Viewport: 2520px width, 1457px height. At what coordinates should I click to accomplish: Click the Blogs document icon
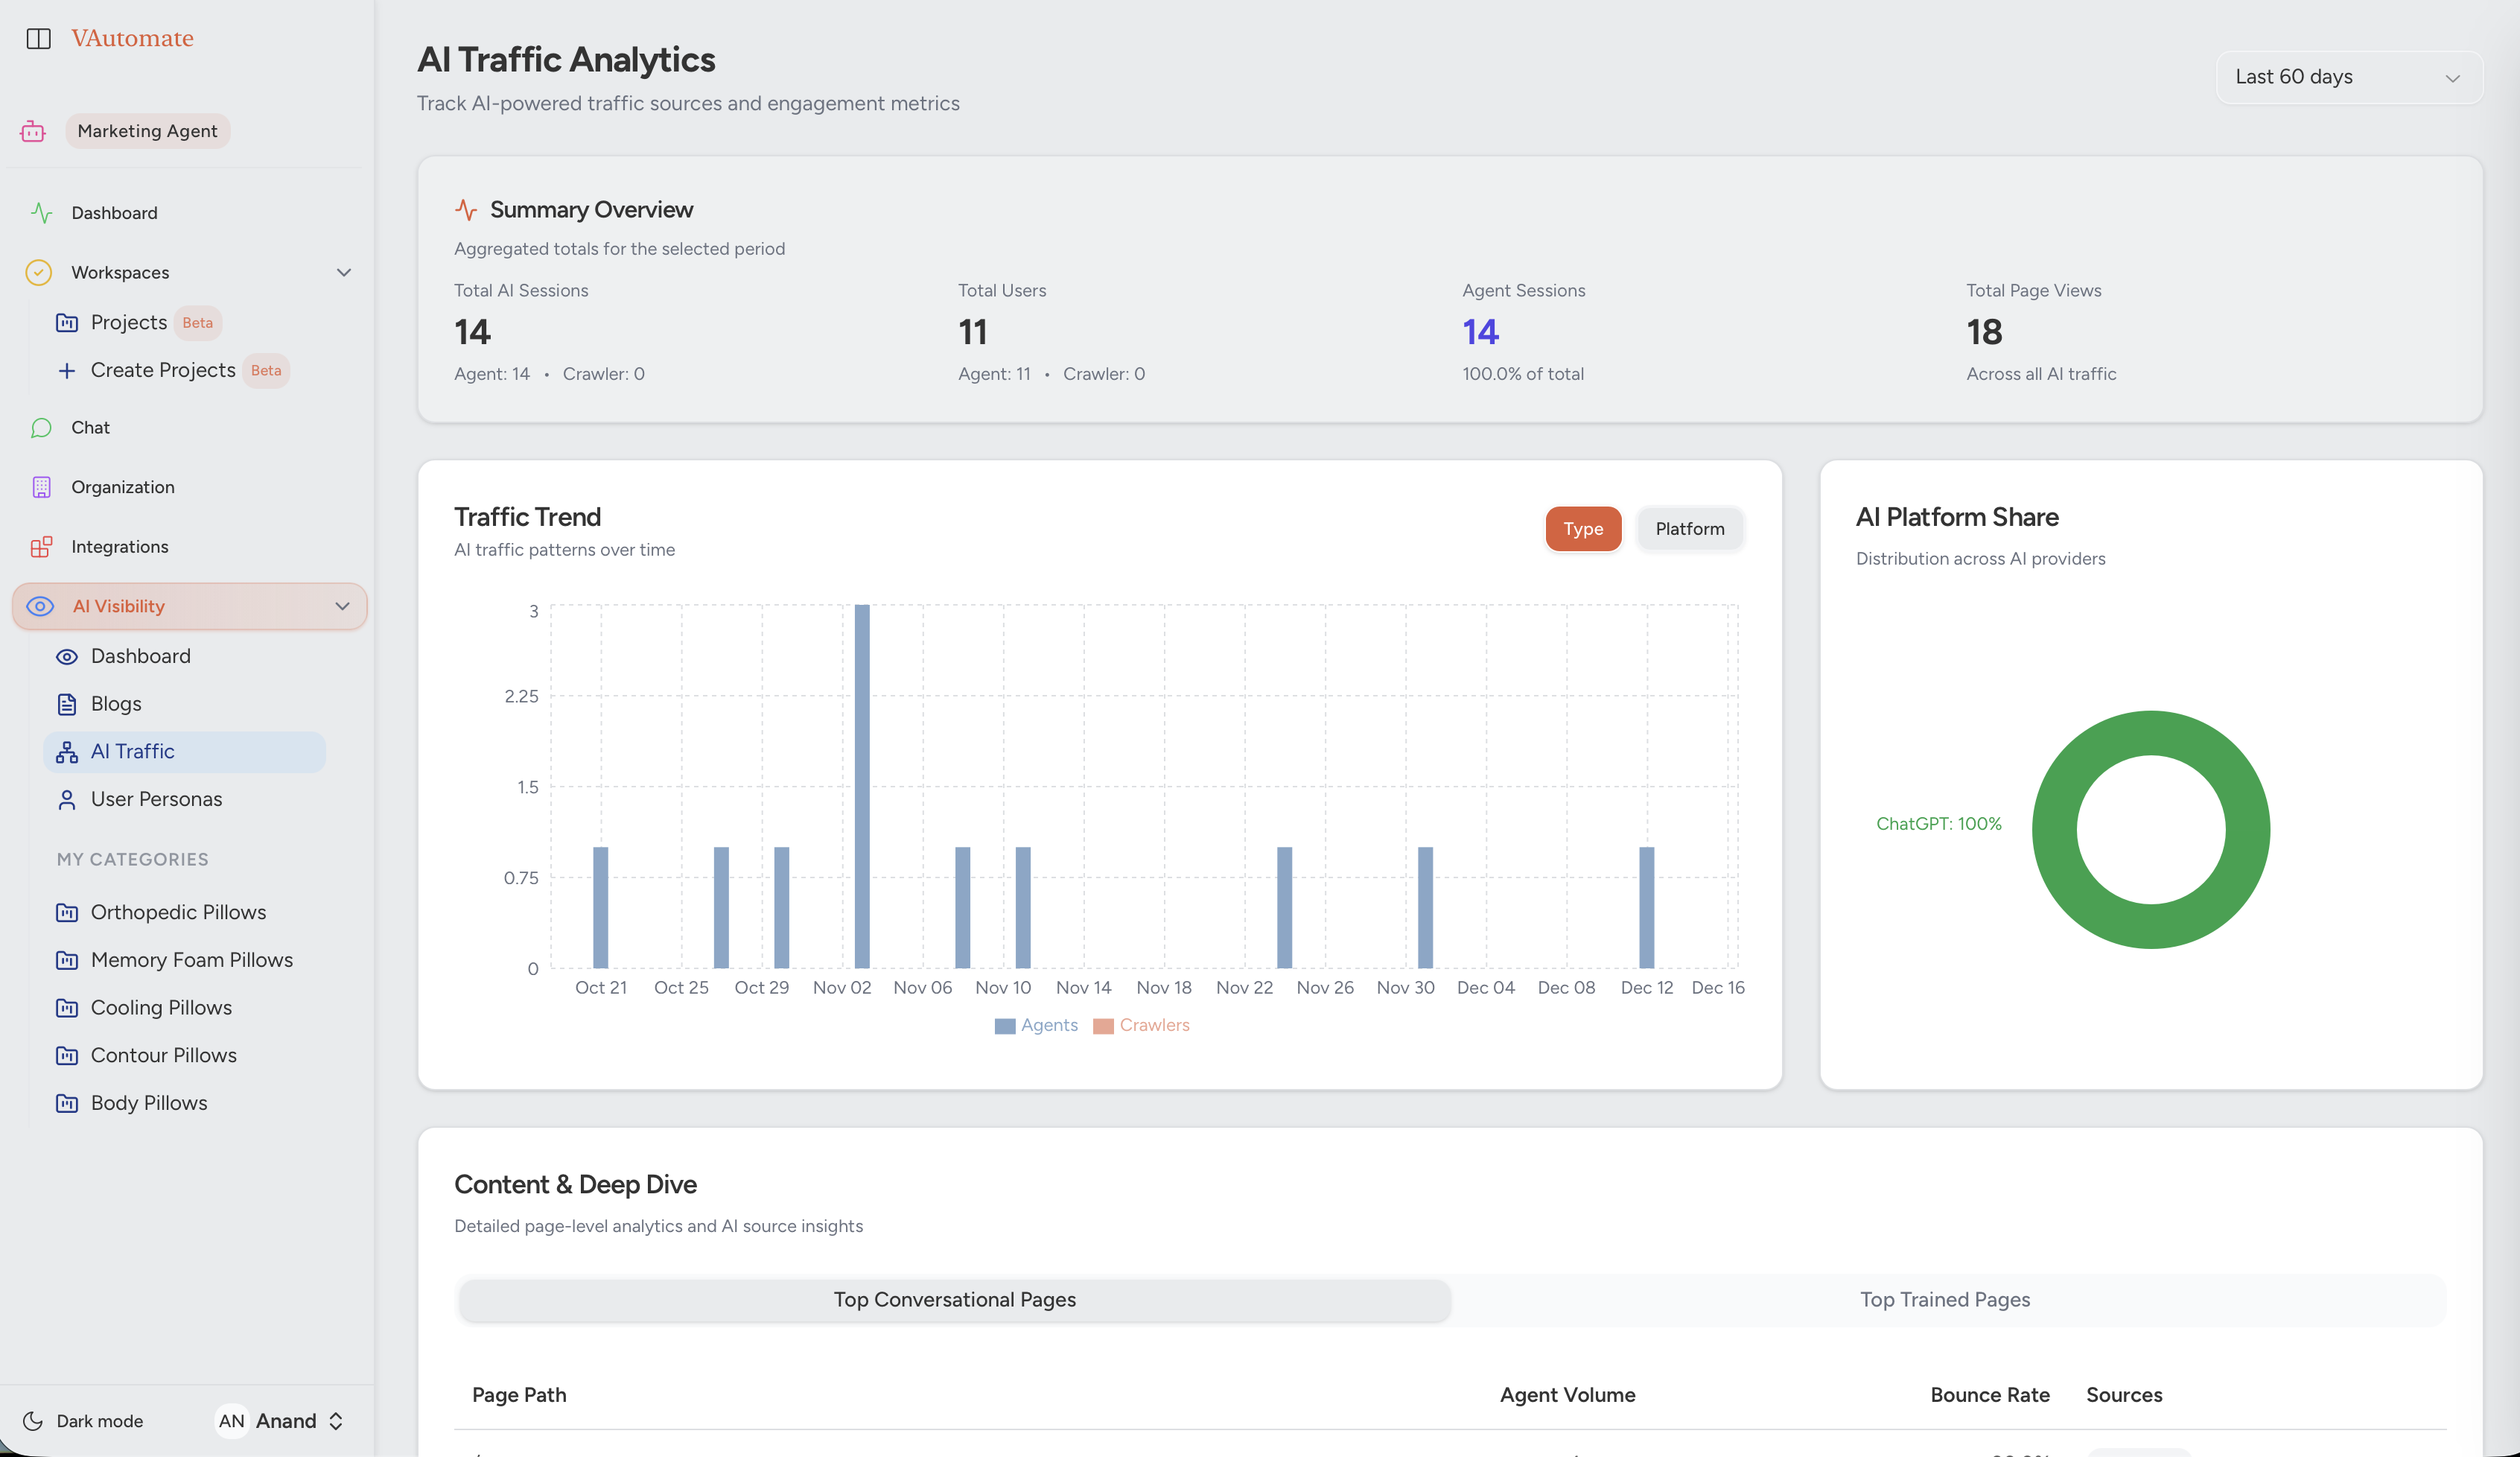[67, 704]
